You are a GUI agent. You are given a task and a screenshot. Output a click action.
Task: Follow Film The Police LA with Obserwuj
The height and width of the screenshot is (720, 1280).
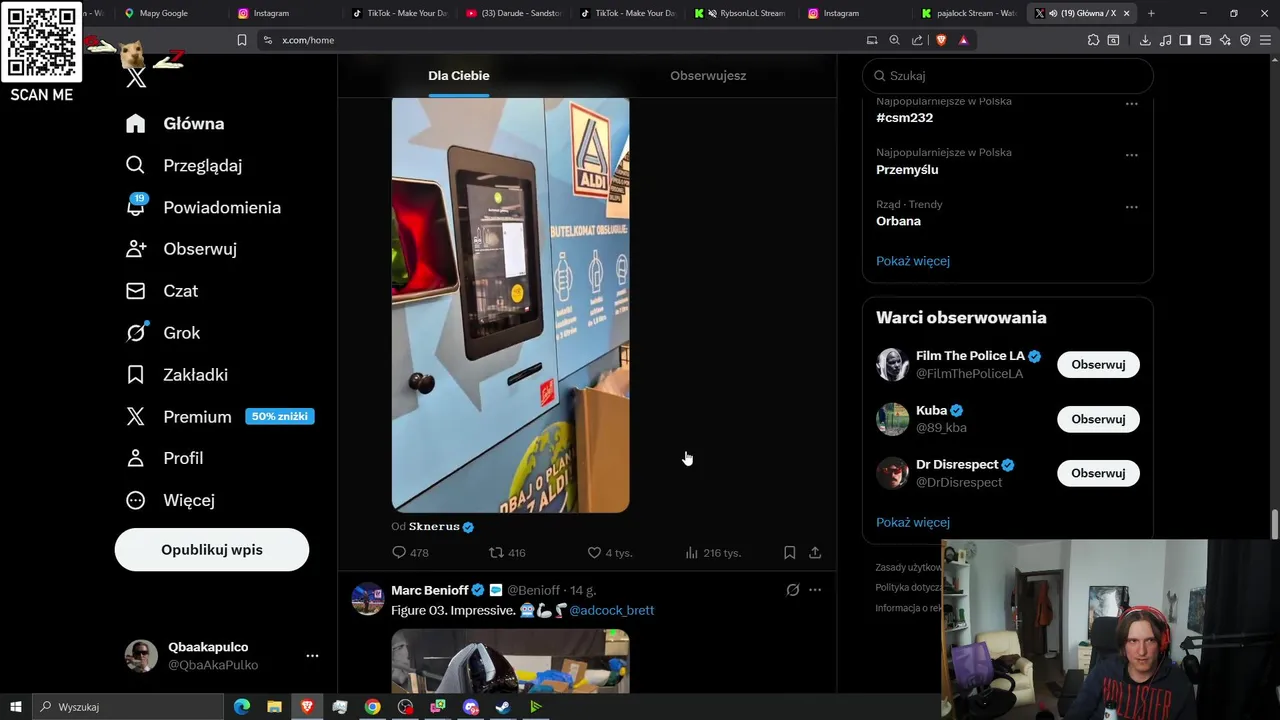[x=1098, y=365]
